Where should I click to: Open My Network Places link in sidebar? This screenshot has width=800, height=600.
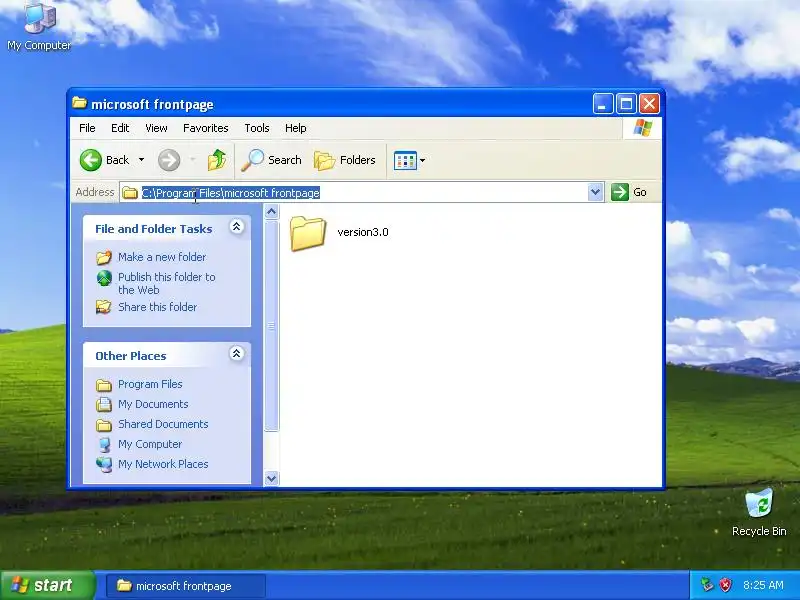point(163,464)
